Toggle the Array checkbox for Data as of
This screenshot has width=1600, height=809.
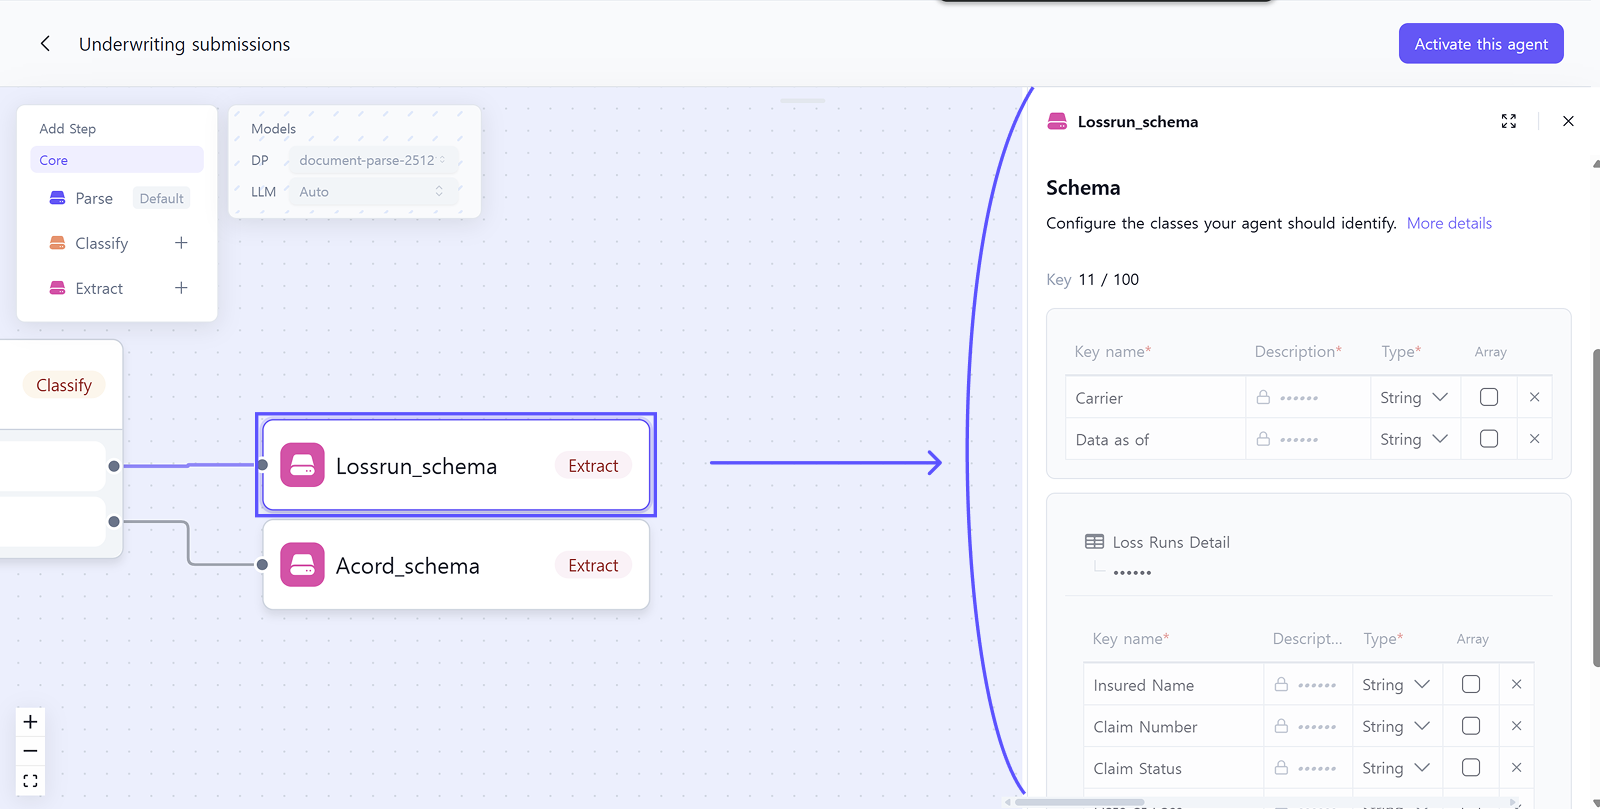[1489, 439]
